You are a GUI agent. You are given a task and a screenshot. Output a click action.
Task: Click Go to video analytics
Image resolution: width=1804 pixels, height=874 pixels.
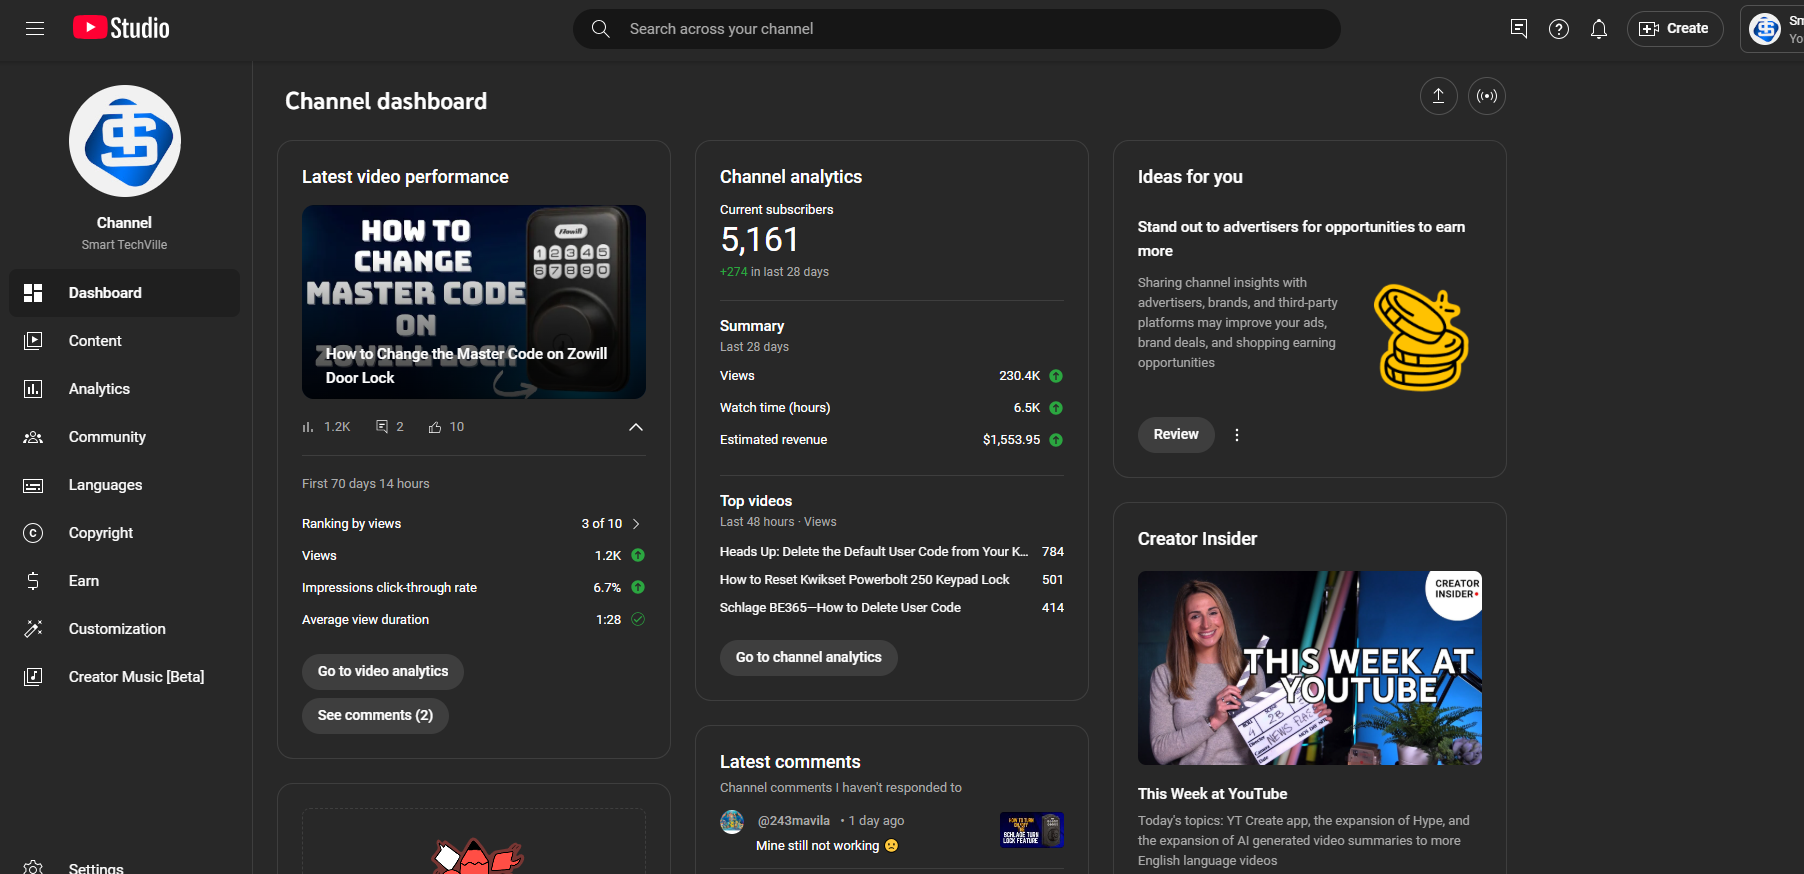[383, 671]
